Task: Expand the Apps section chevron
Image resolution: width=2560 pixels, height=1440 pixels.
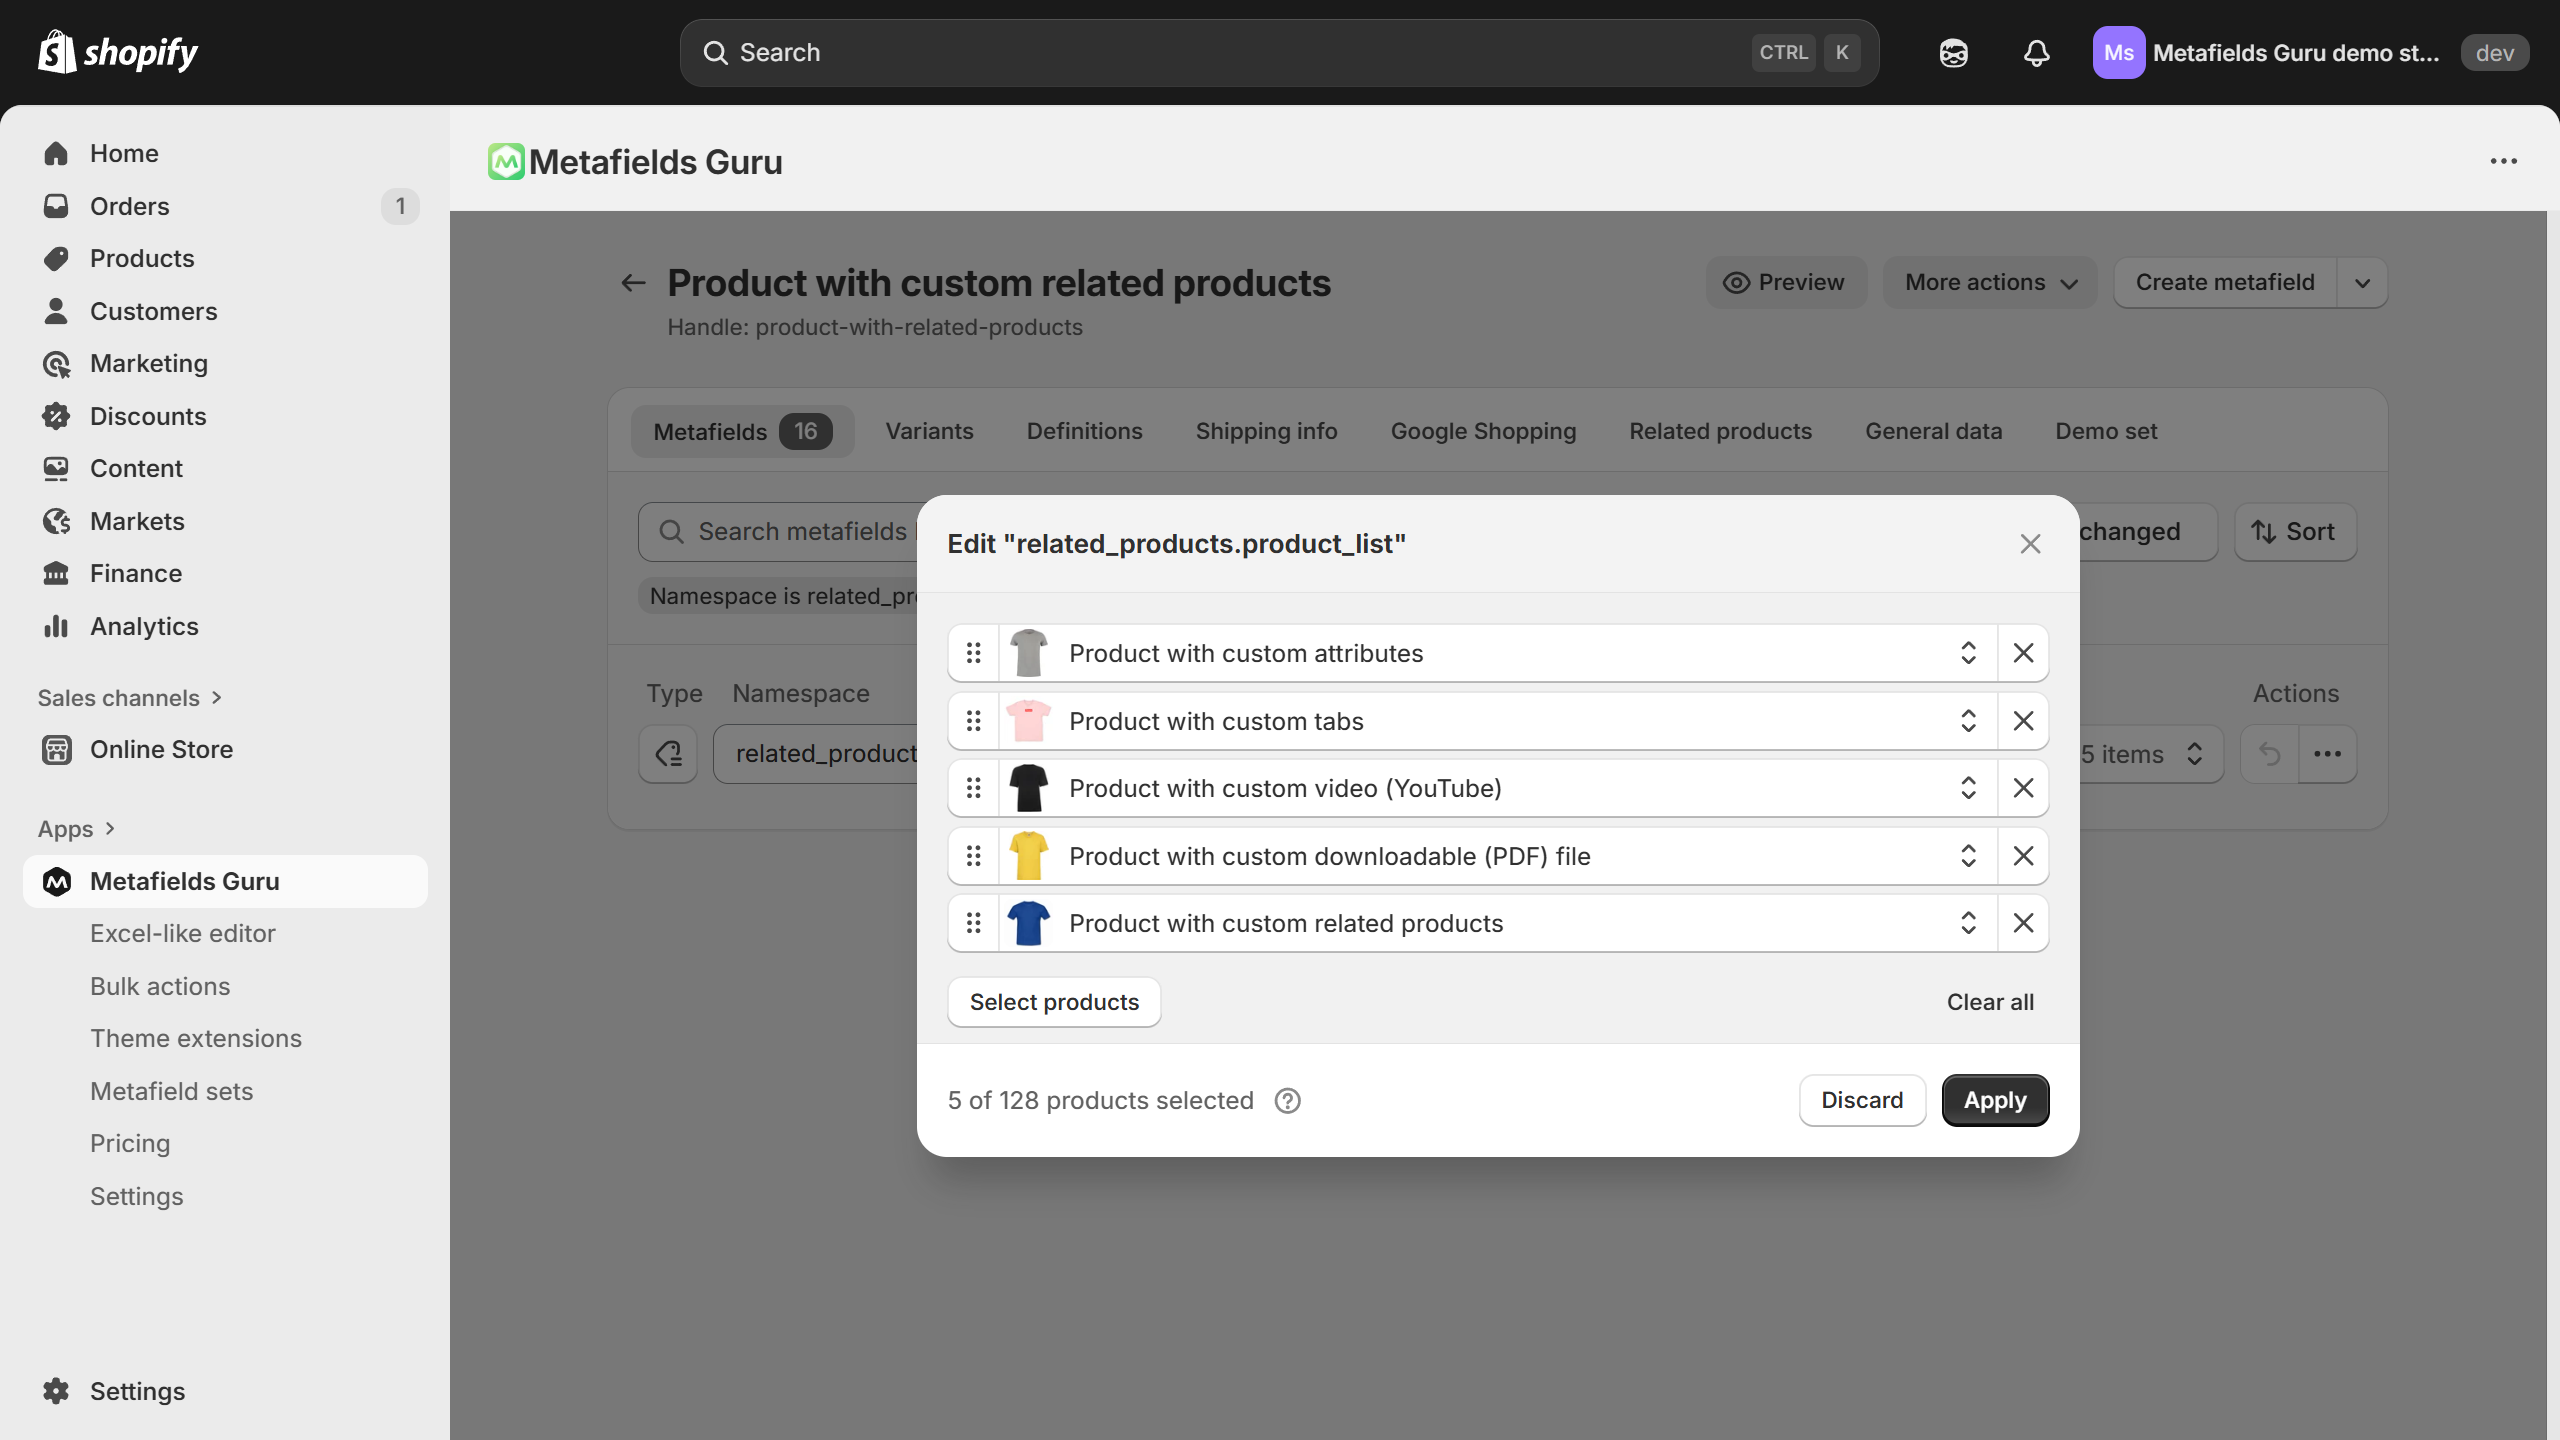Action: (110, 829)
